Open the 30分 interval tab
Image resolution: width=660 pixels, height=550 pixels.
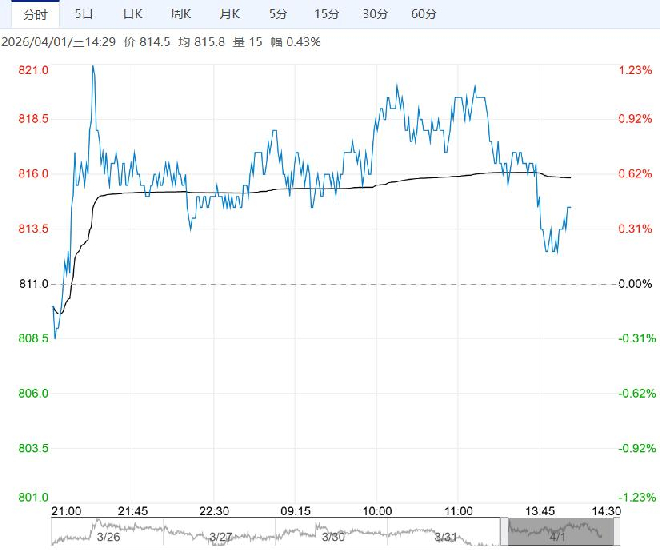point(375,14)
